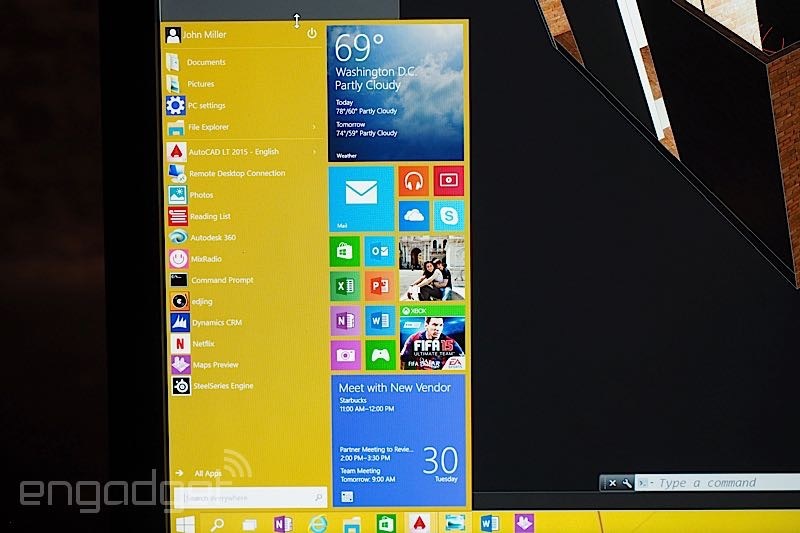Open the people photo tile
This screenshot has height=533, width=800.
[432, 268]
